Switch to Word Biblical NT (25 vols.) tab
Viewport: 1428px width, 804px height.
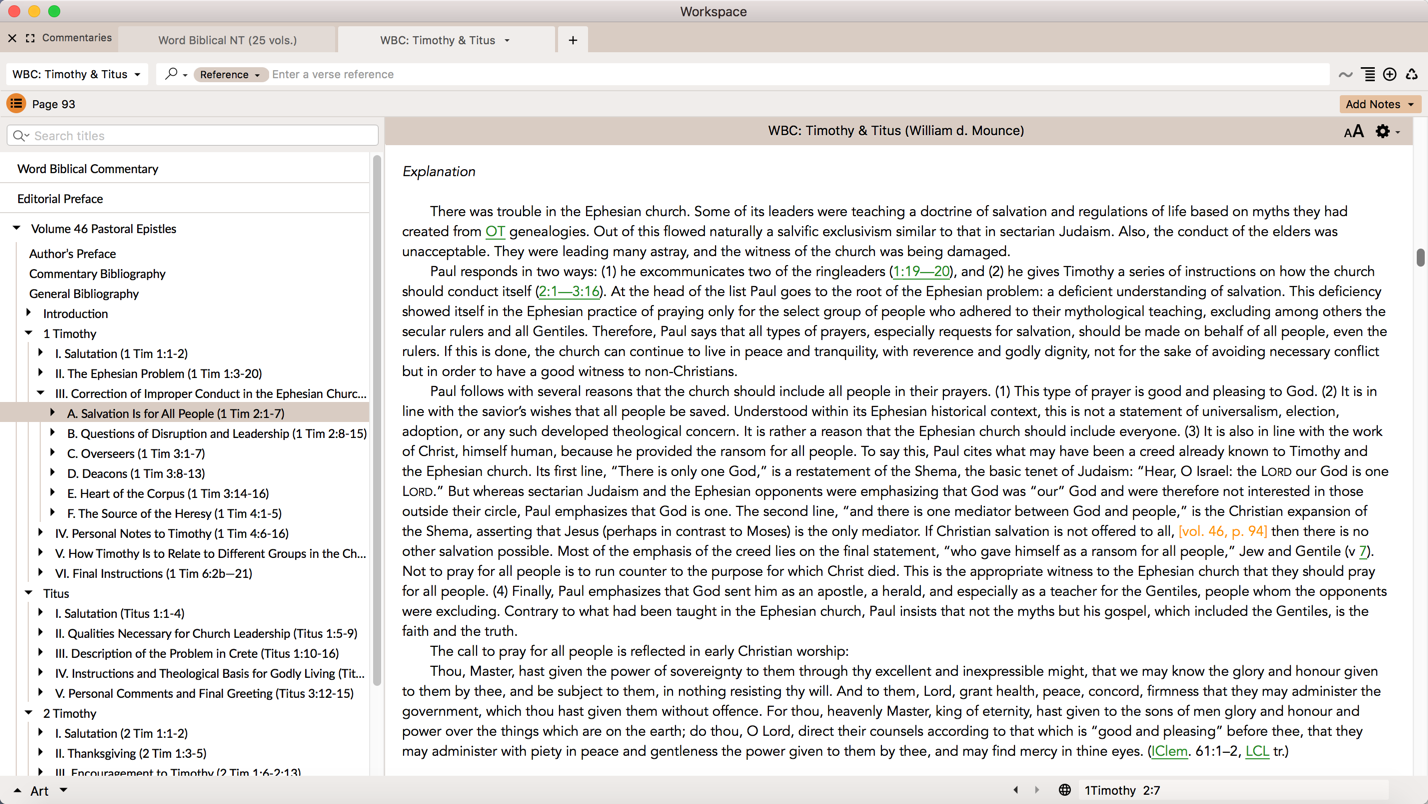click(227, 40)
